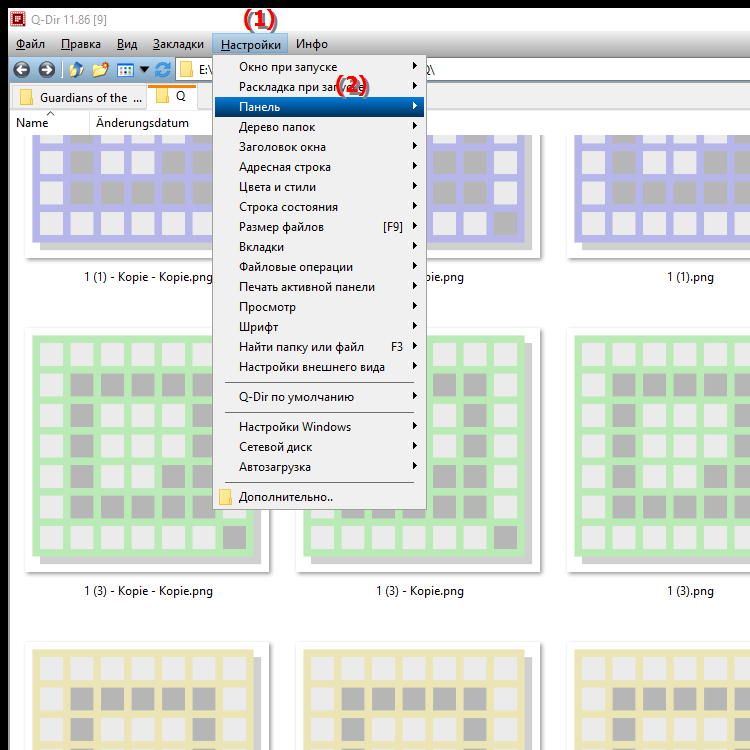Click the Настройки menu

[250, 44]
